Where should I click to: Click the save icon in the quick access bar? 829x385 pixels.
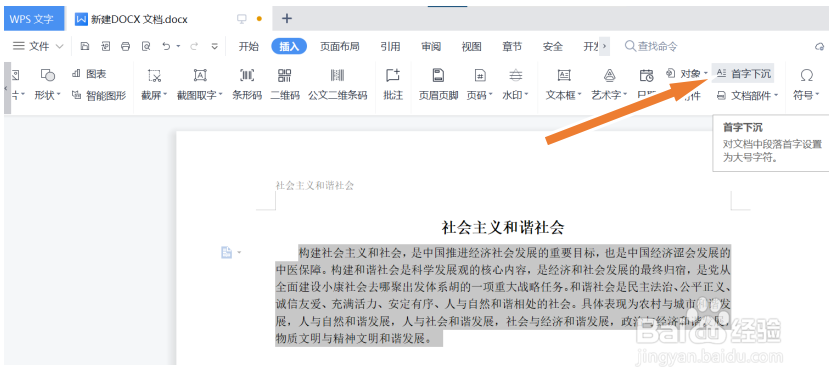(x=85, y=47)
